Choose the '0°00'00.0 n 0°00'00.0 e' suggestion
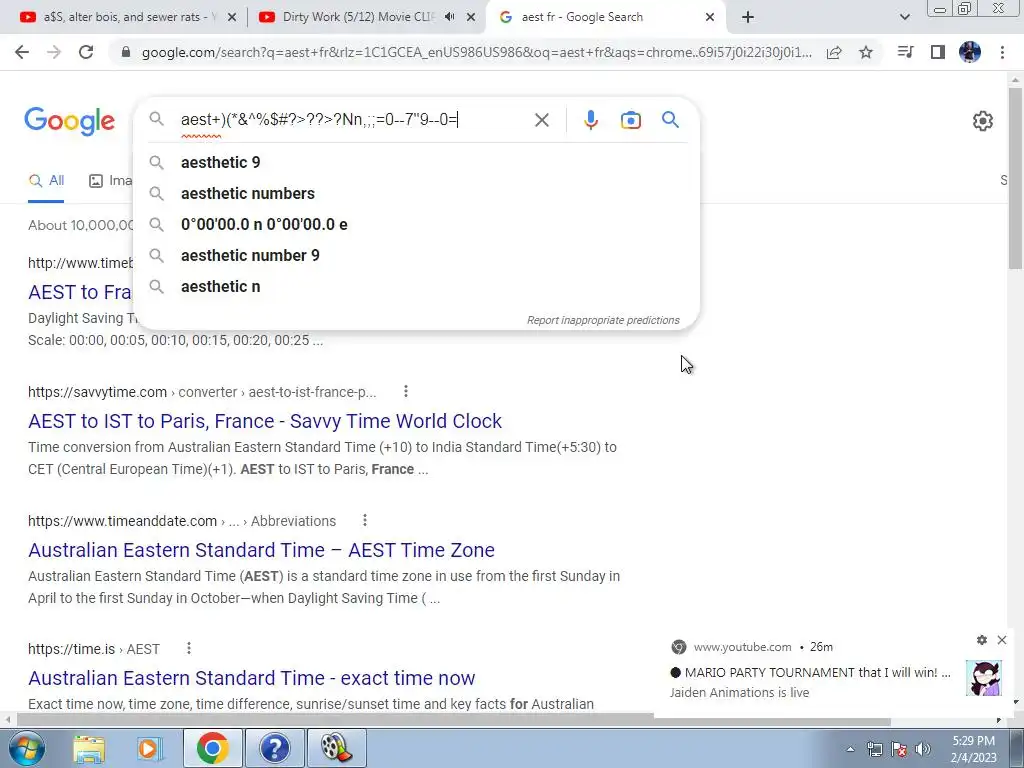 coord(416,224)
